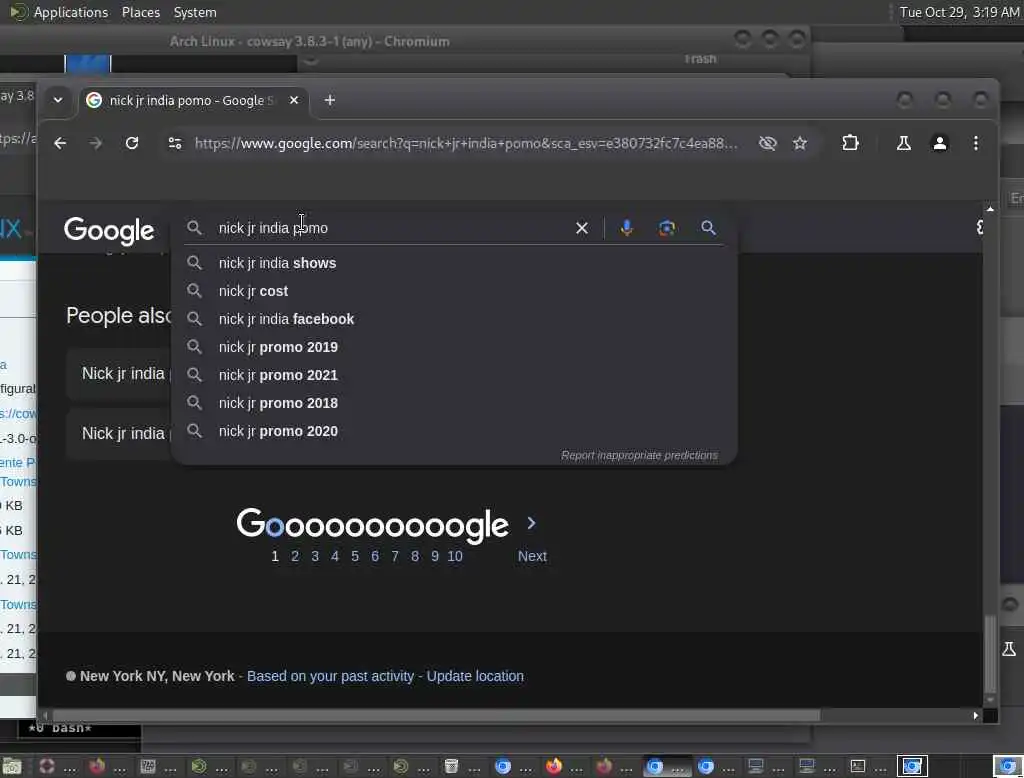Click the Next results link

coord(532,557)
